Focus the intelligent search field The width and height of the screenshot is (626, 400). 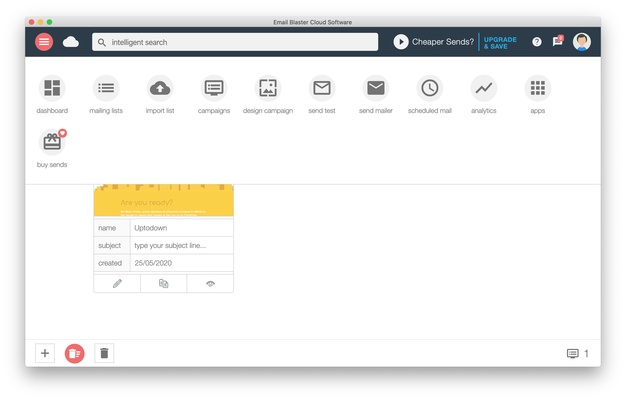coord(235,42)
